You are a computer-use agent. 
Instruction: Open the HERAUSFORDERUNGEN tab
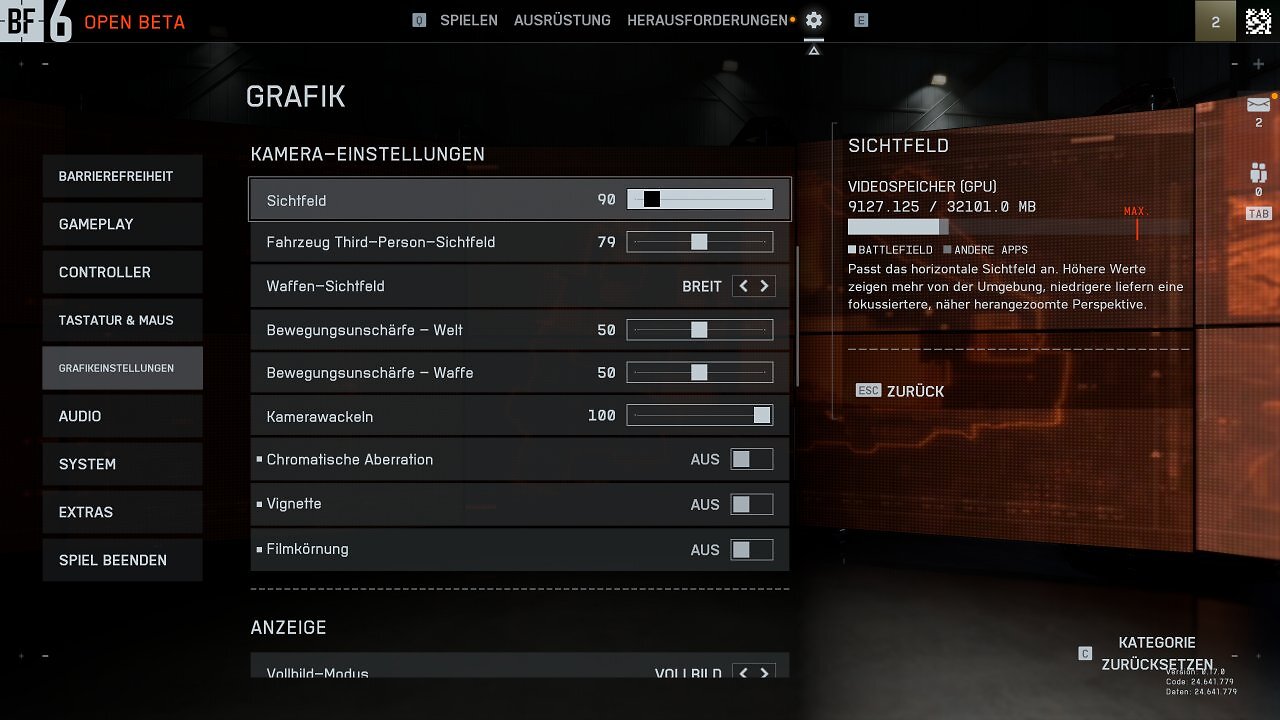click(x=707, y=20)
